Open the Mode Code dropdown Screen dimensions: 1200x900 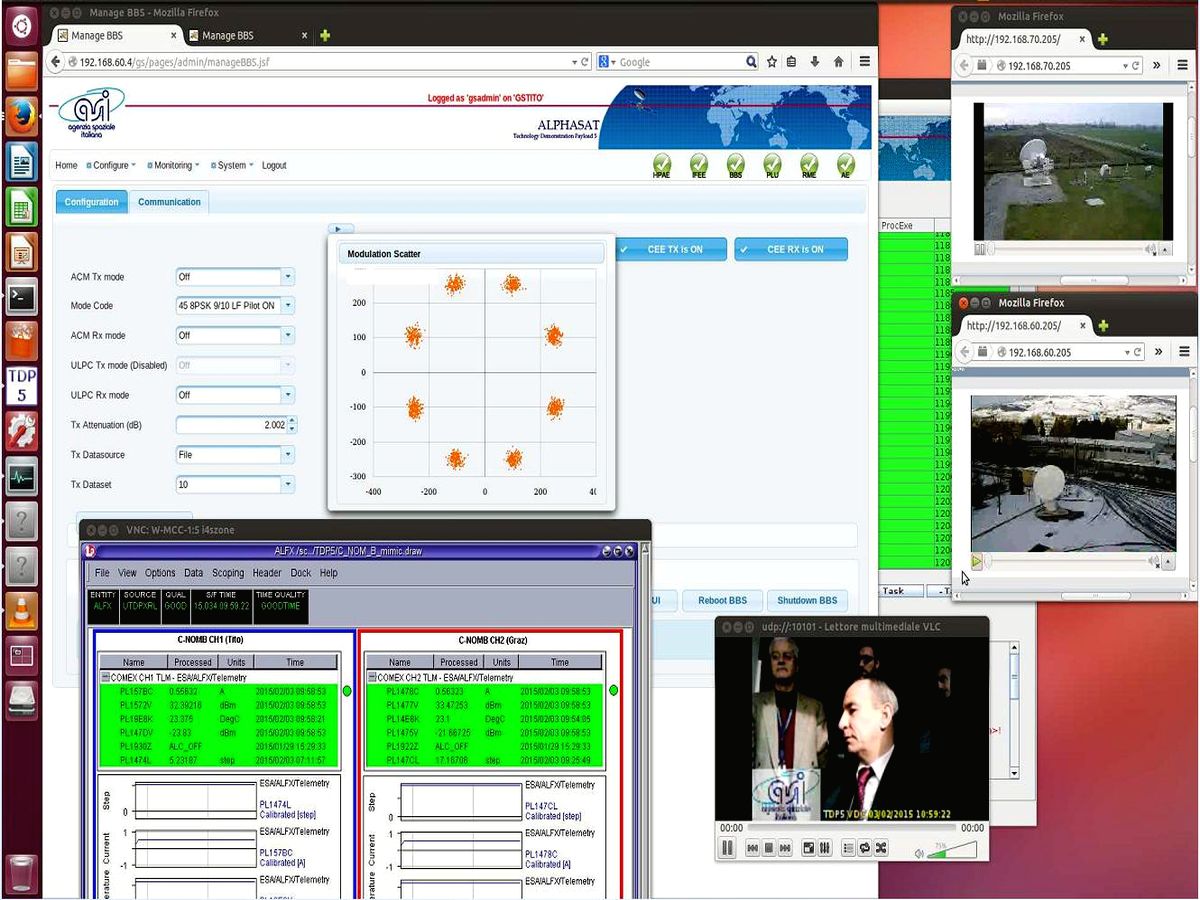coord(288,306)
